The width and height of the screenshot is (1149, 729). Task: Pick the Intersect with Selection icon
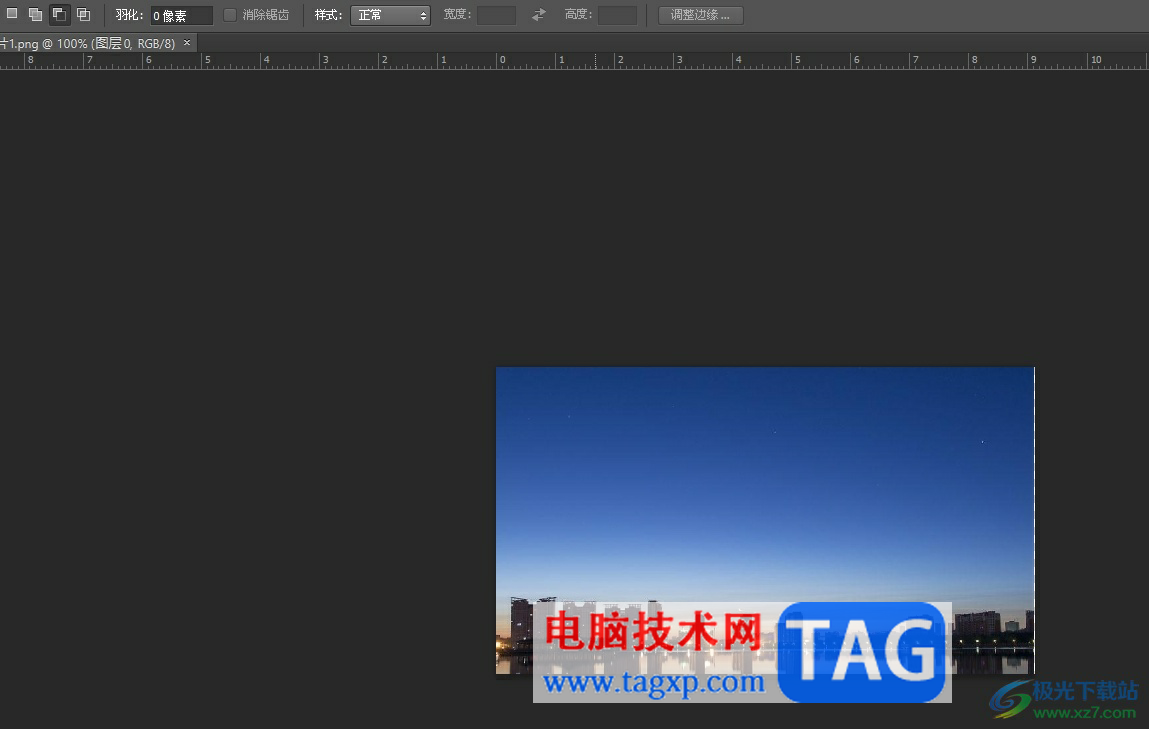[x=83, y=15]
